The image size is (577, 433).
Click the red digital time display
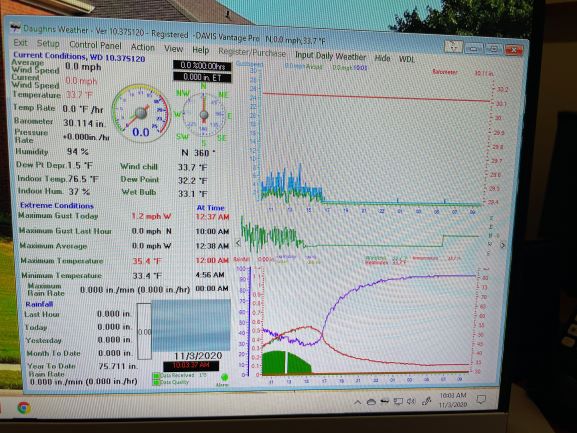click(191, 365)
